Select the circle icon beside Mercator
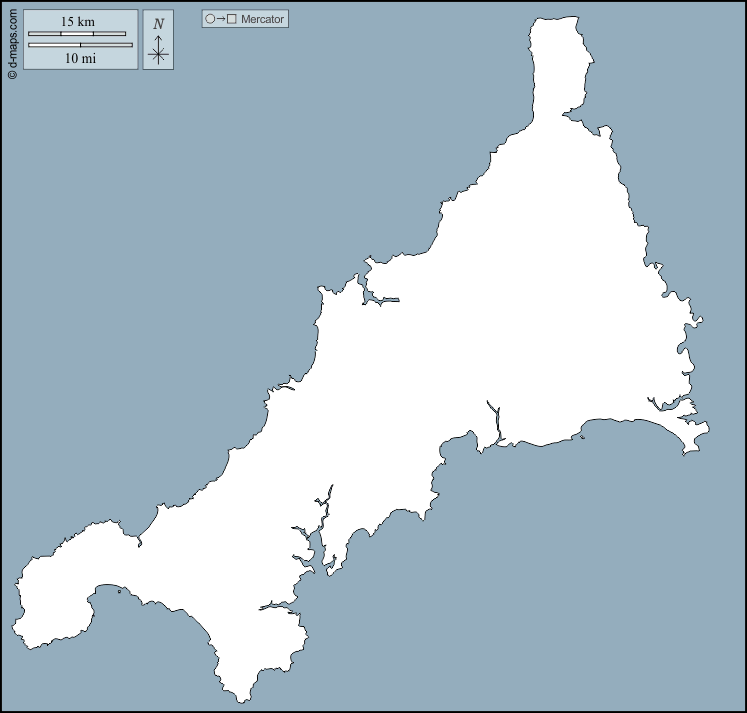 210,19
